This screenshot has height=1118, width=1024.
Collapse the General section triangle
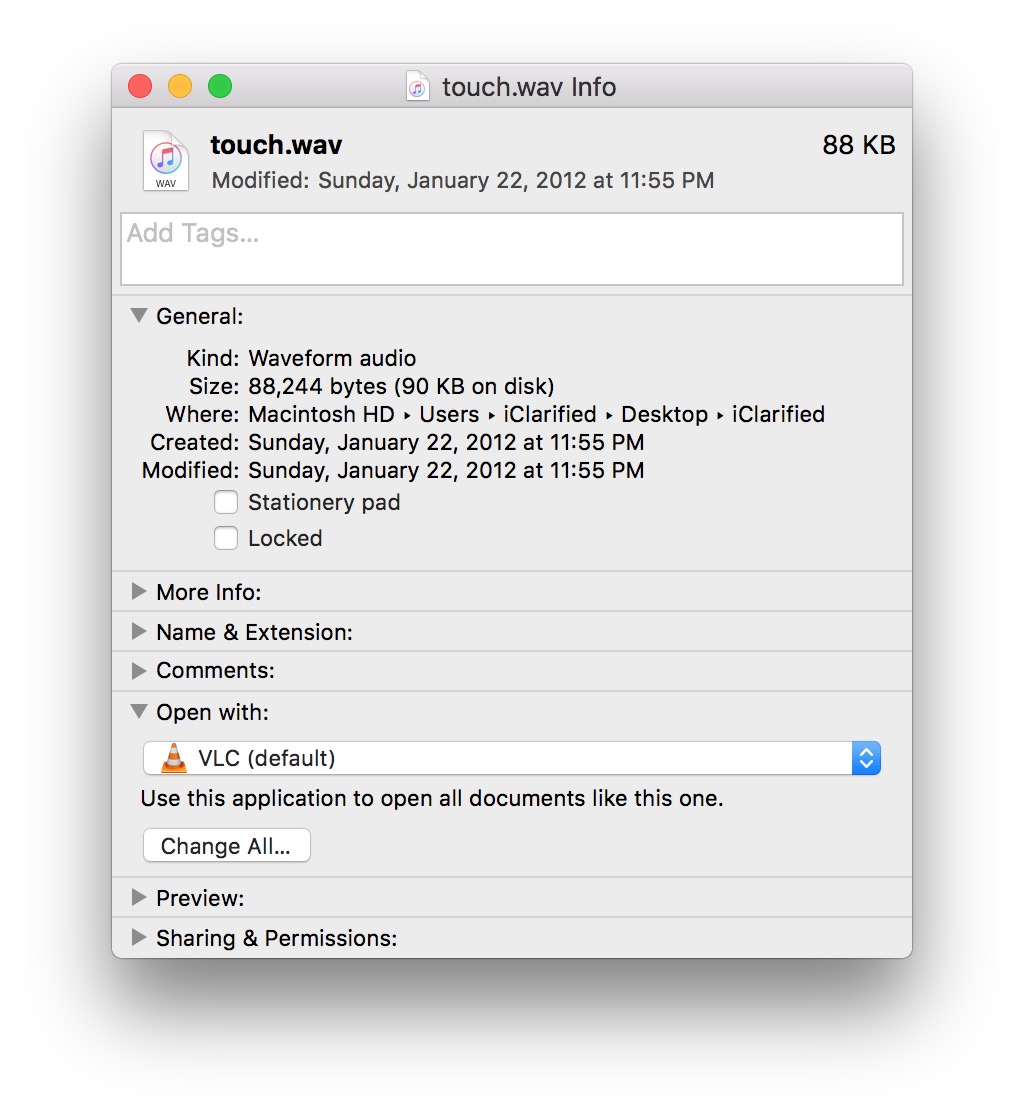tap(139, 315)
